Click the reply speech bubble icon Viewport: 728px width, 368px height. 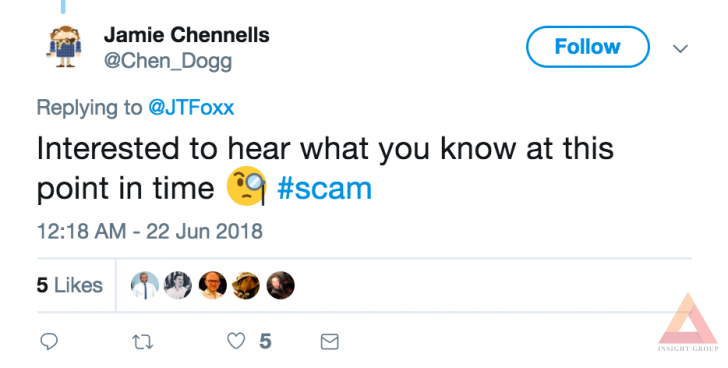(x=49, y=342)
